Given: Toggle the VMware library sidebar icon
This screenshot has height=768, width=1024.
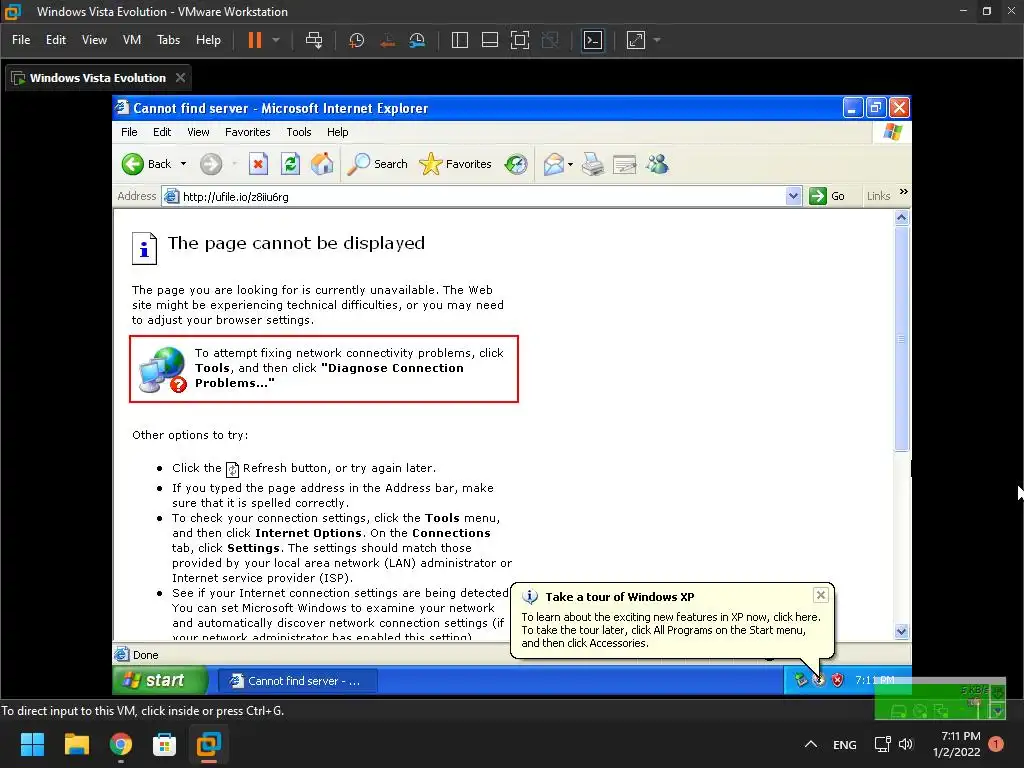Looking at the screenshot, I should (460, 40).
